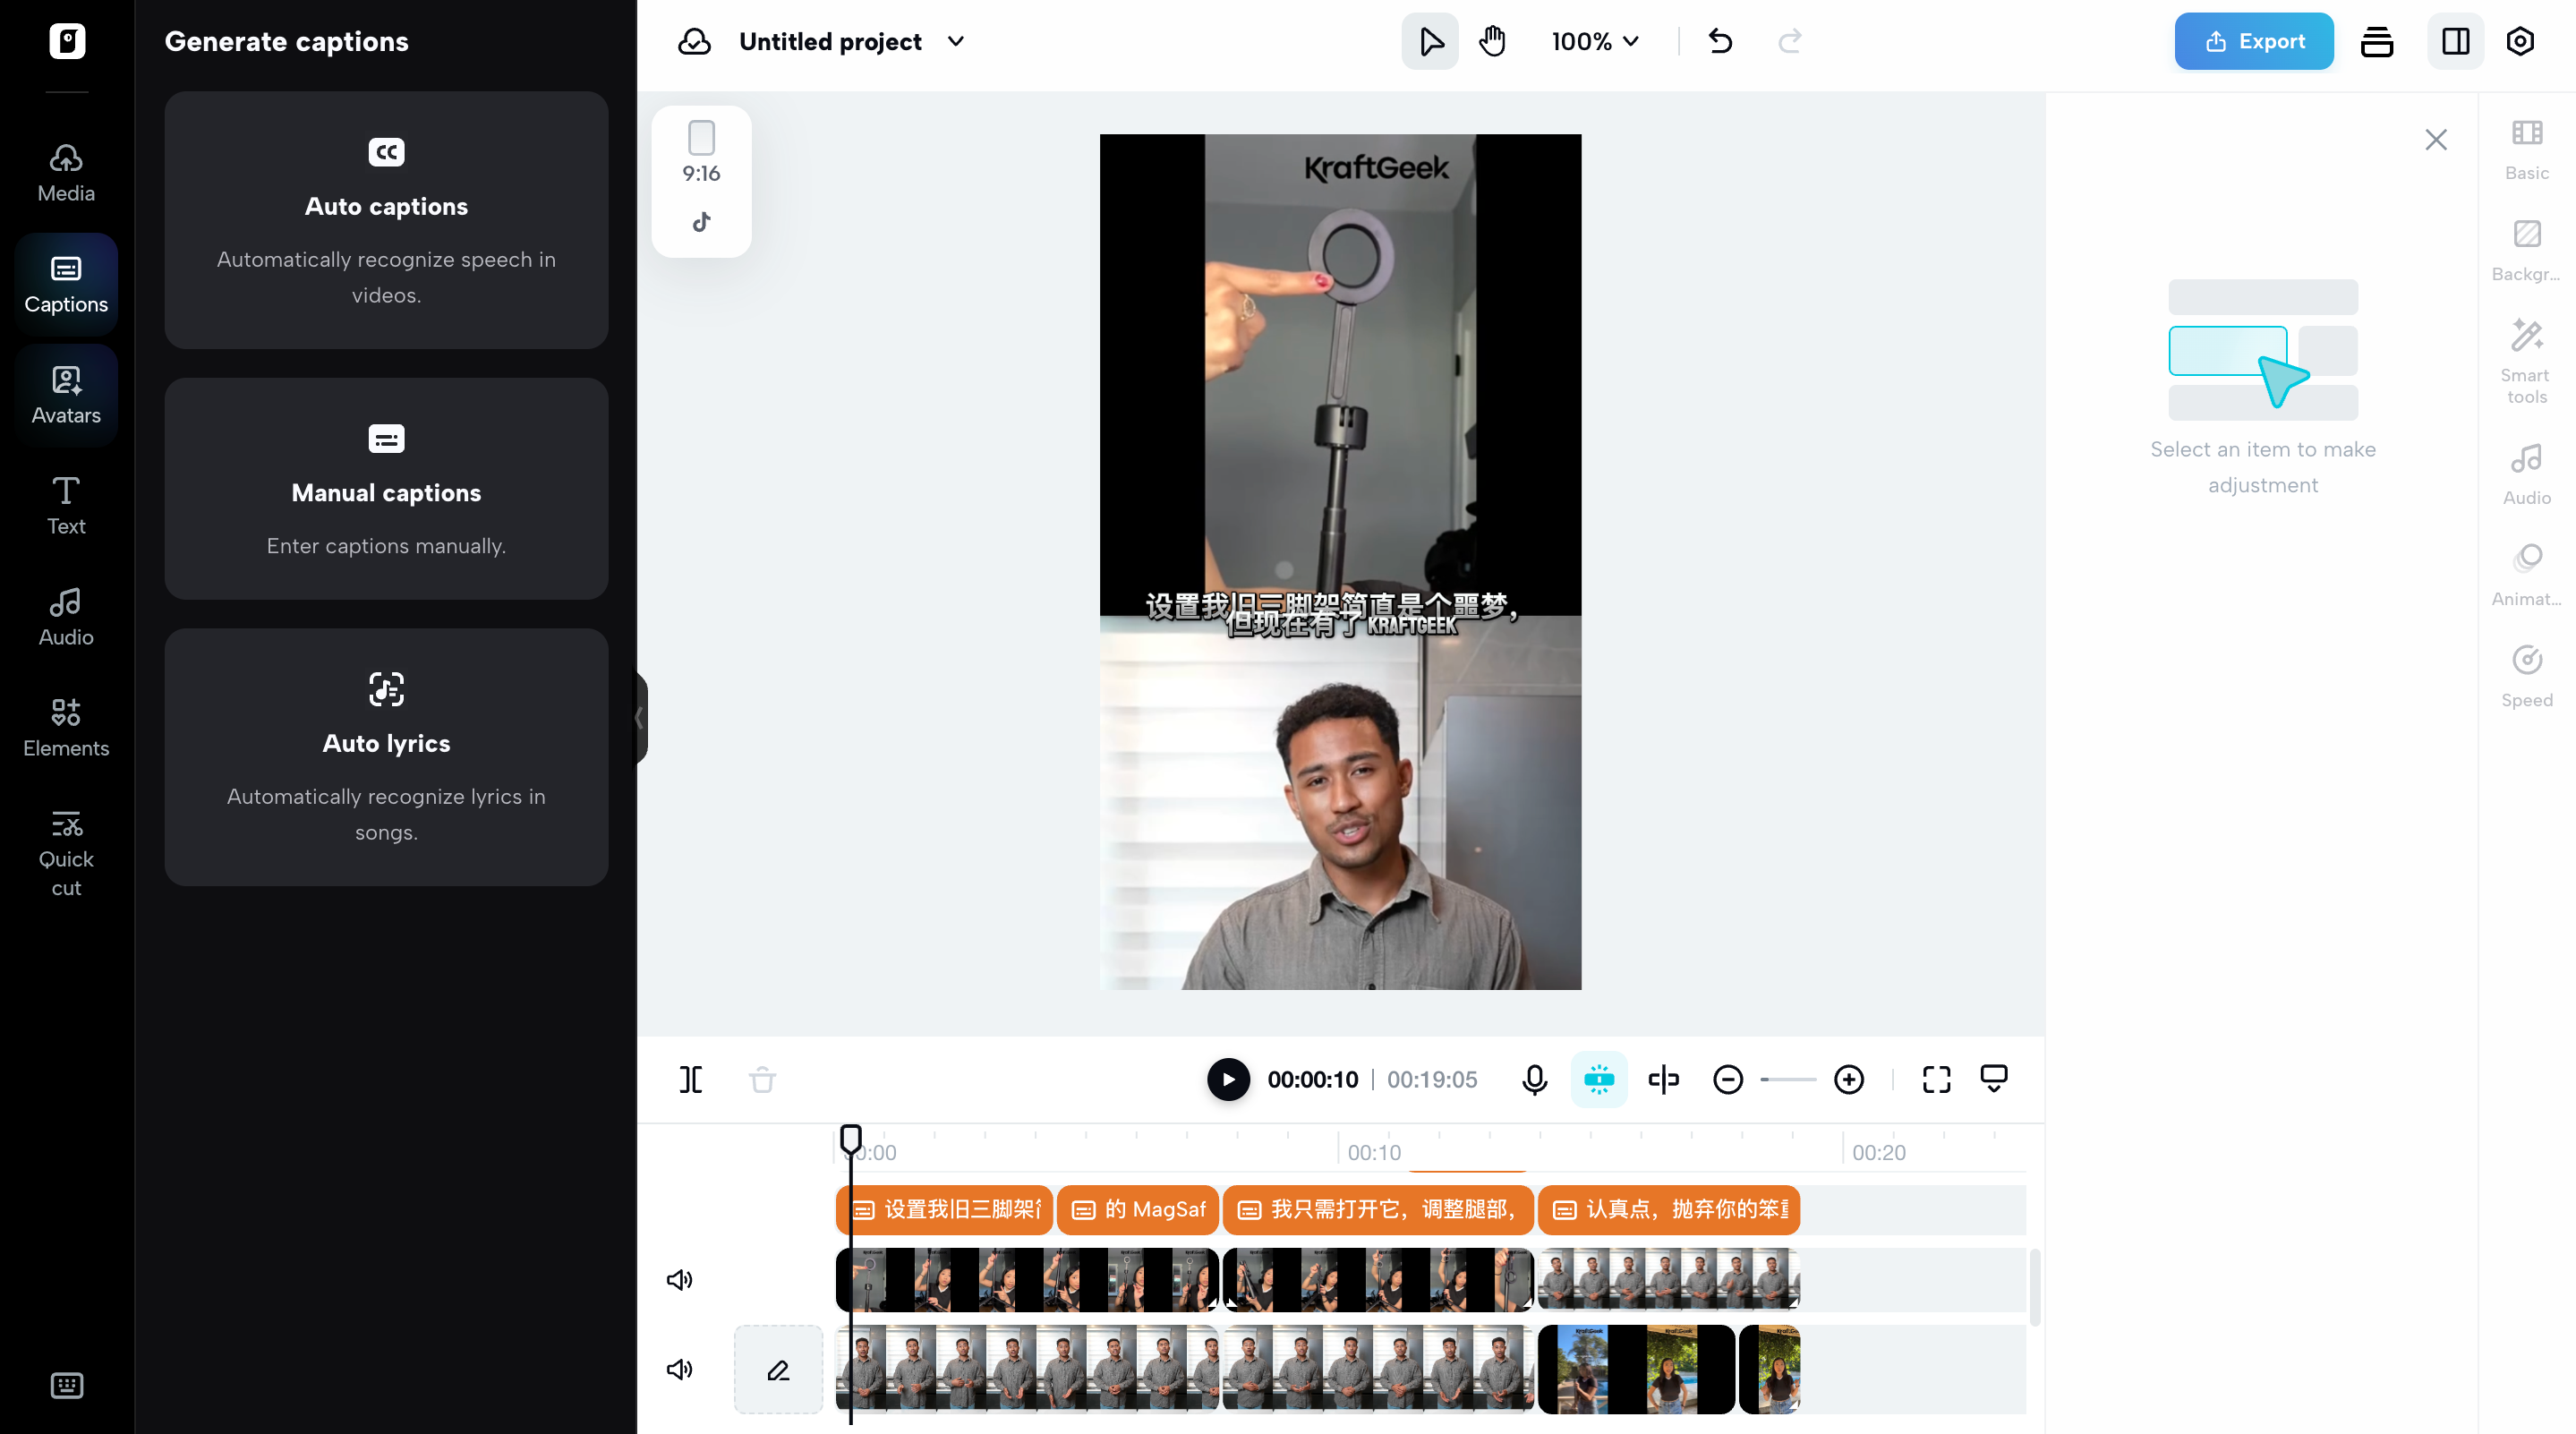
Task: Open the Quick cut panel
Action: 64,853
